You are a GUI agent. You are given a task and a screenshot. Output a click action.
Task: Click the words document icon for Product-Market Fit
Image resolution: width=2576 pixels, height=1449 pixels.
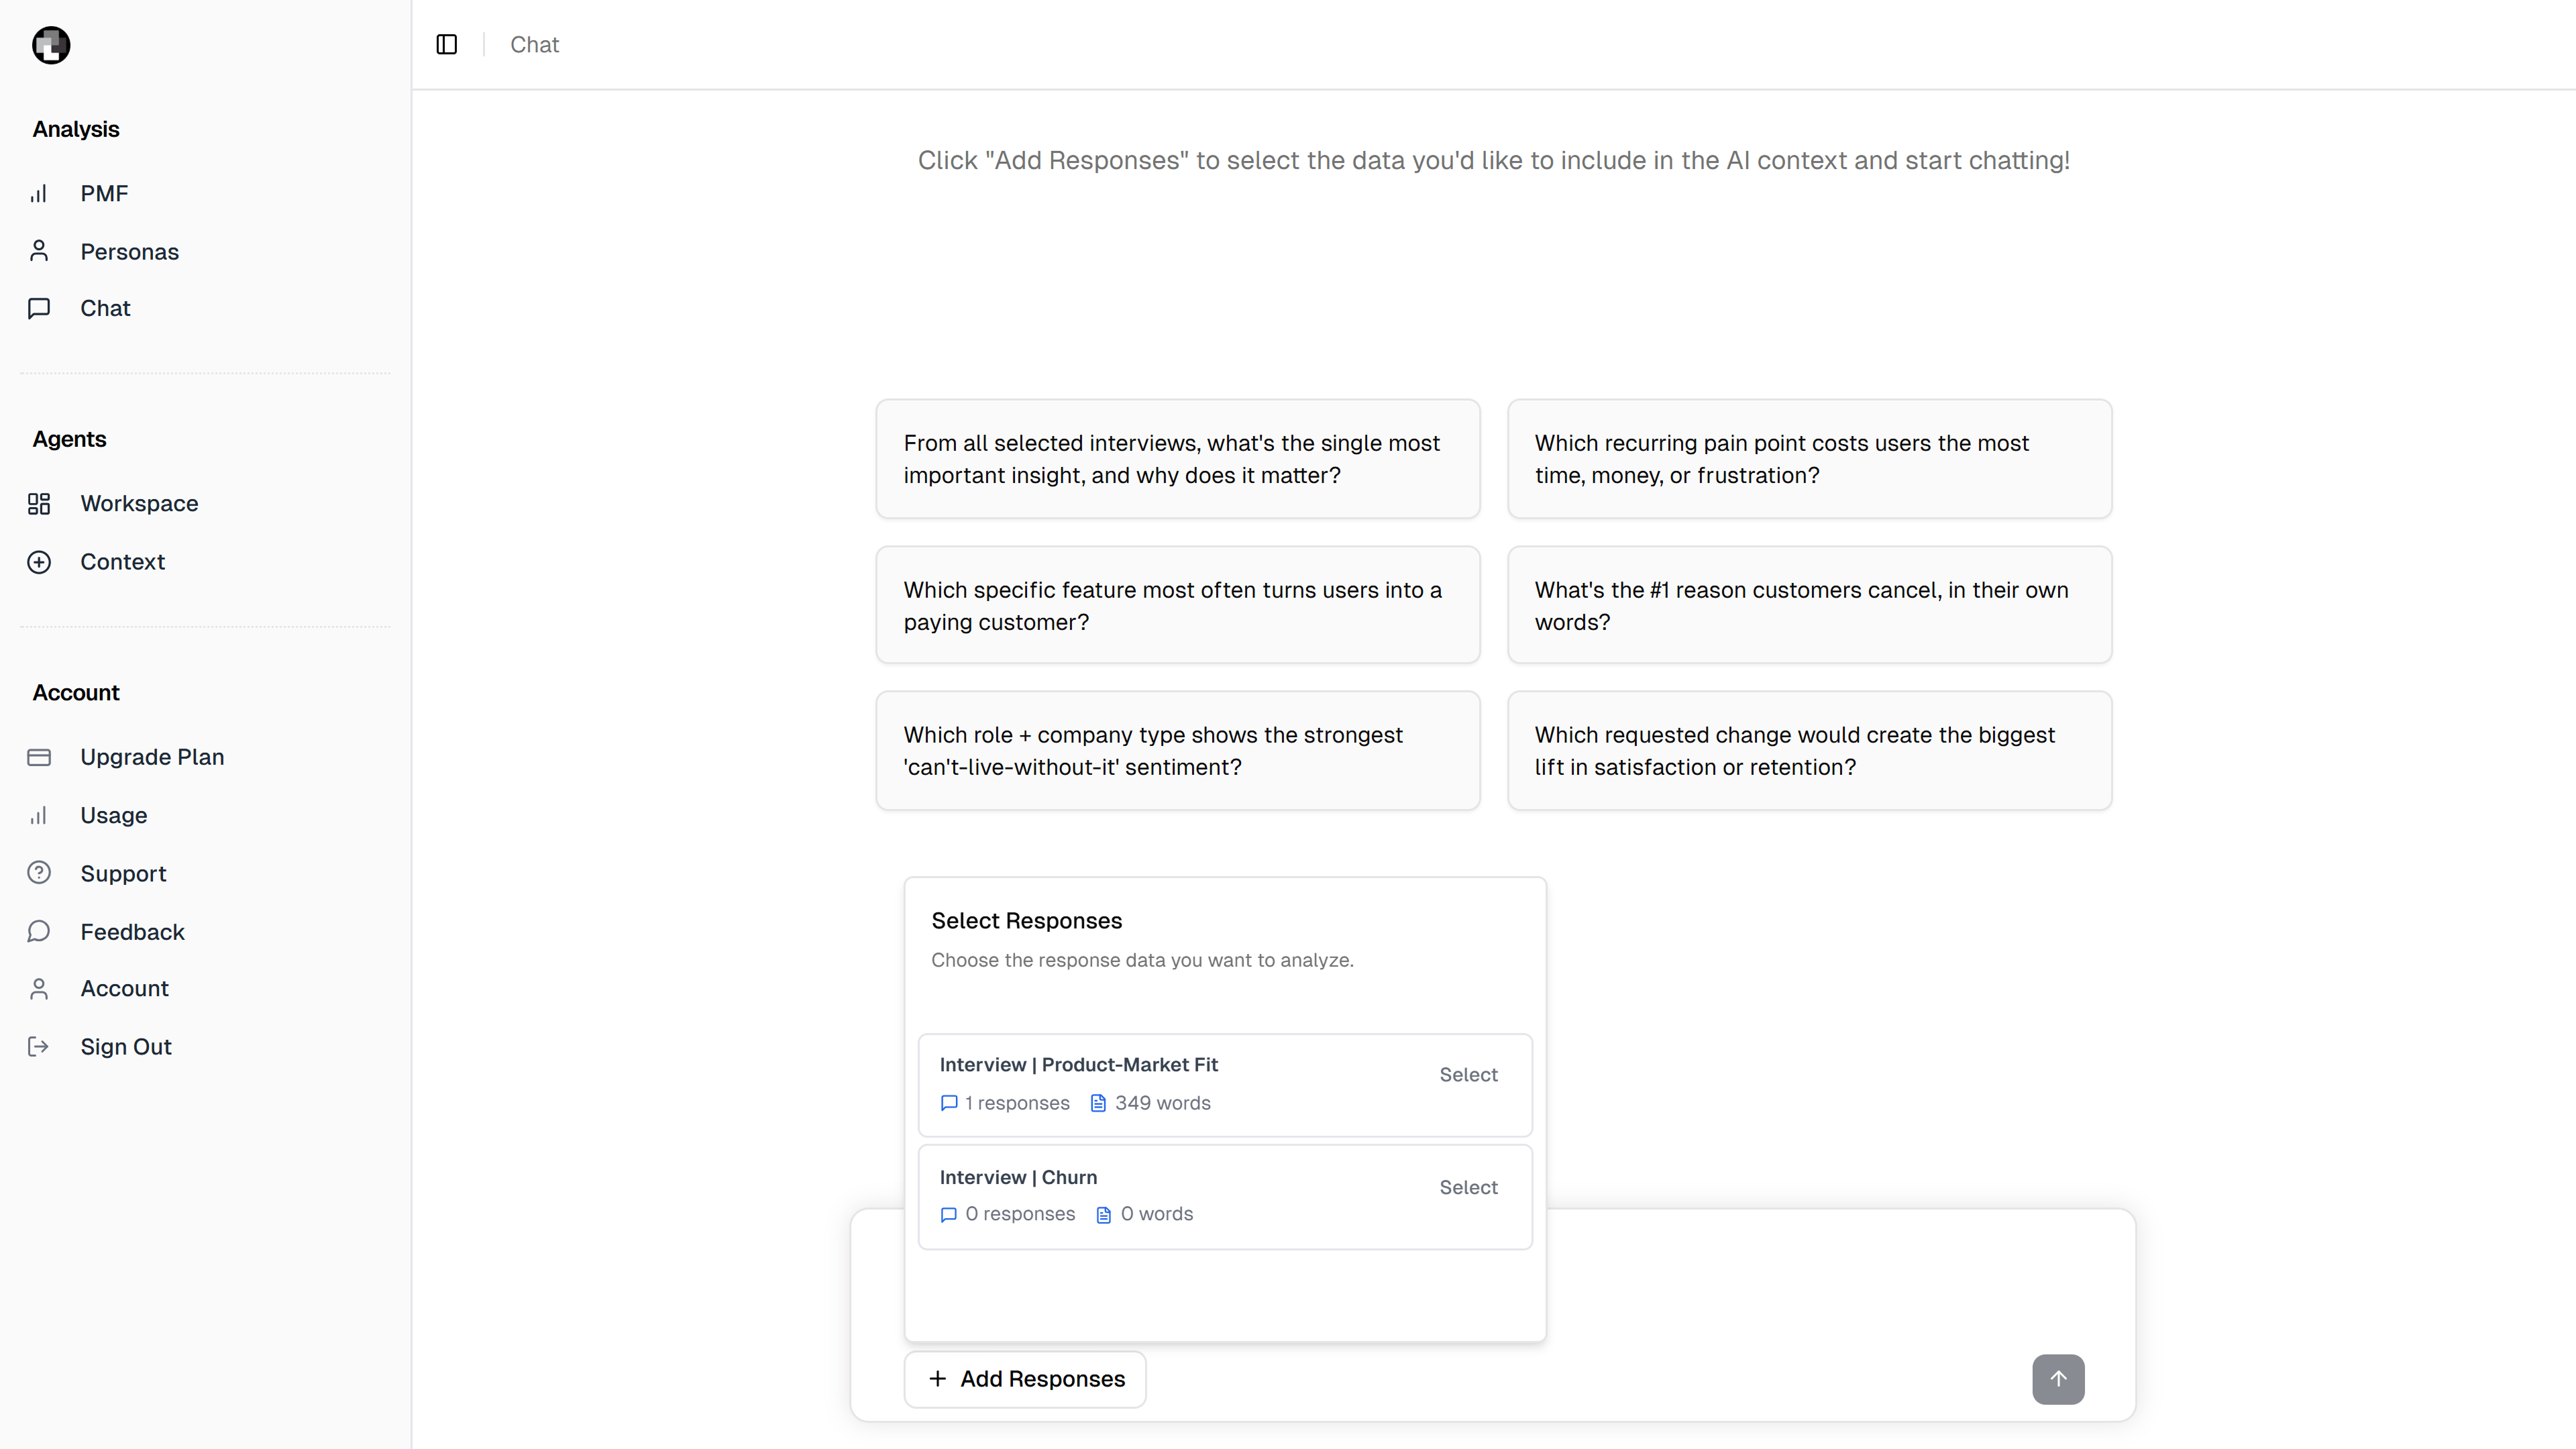(1098, 1103)
